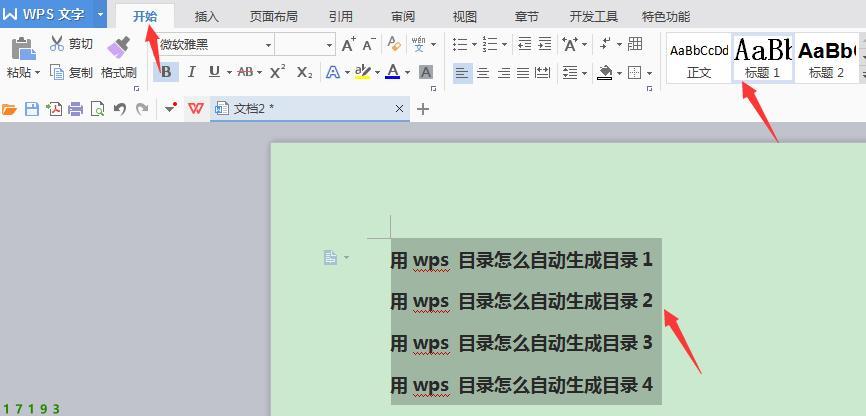Switch to the 引用 tab

(x=341, y=17)
